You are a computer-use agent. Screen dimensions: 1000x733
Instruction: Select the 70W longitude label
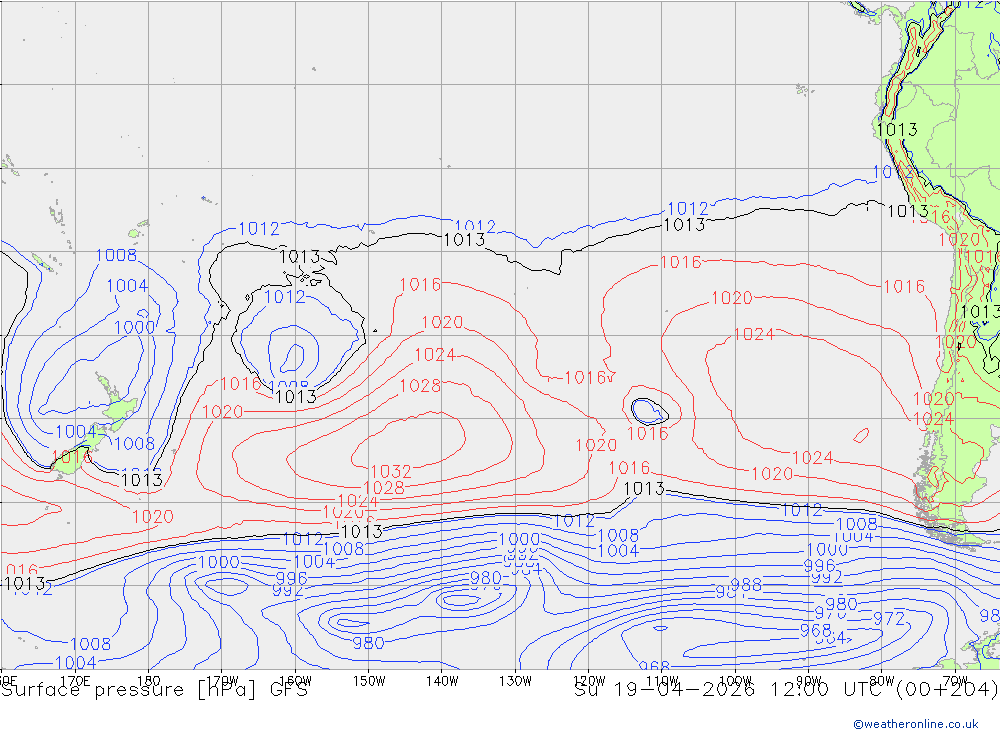955,681
